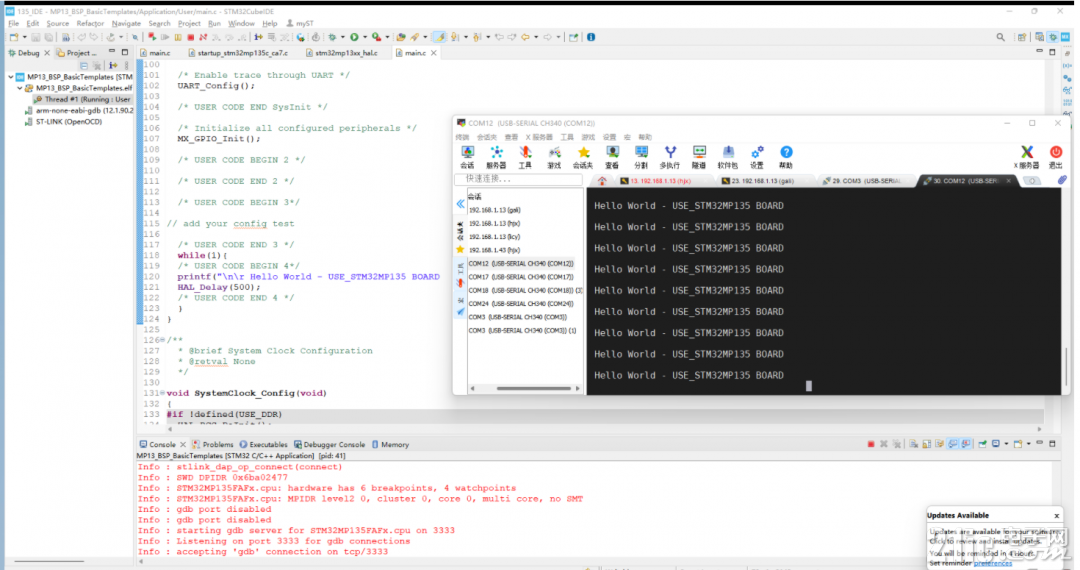Screen dimensions: 1080x570
Task: Switch to the Memory tab
Action: (x=391, y=445)
